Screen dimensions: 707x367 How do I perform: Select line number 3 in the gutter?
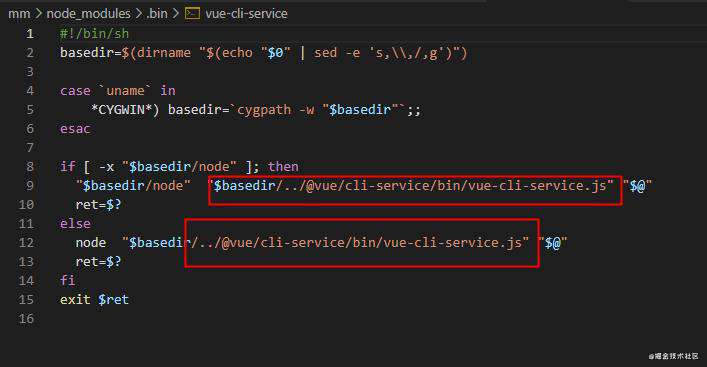click(x=30, y=72)
